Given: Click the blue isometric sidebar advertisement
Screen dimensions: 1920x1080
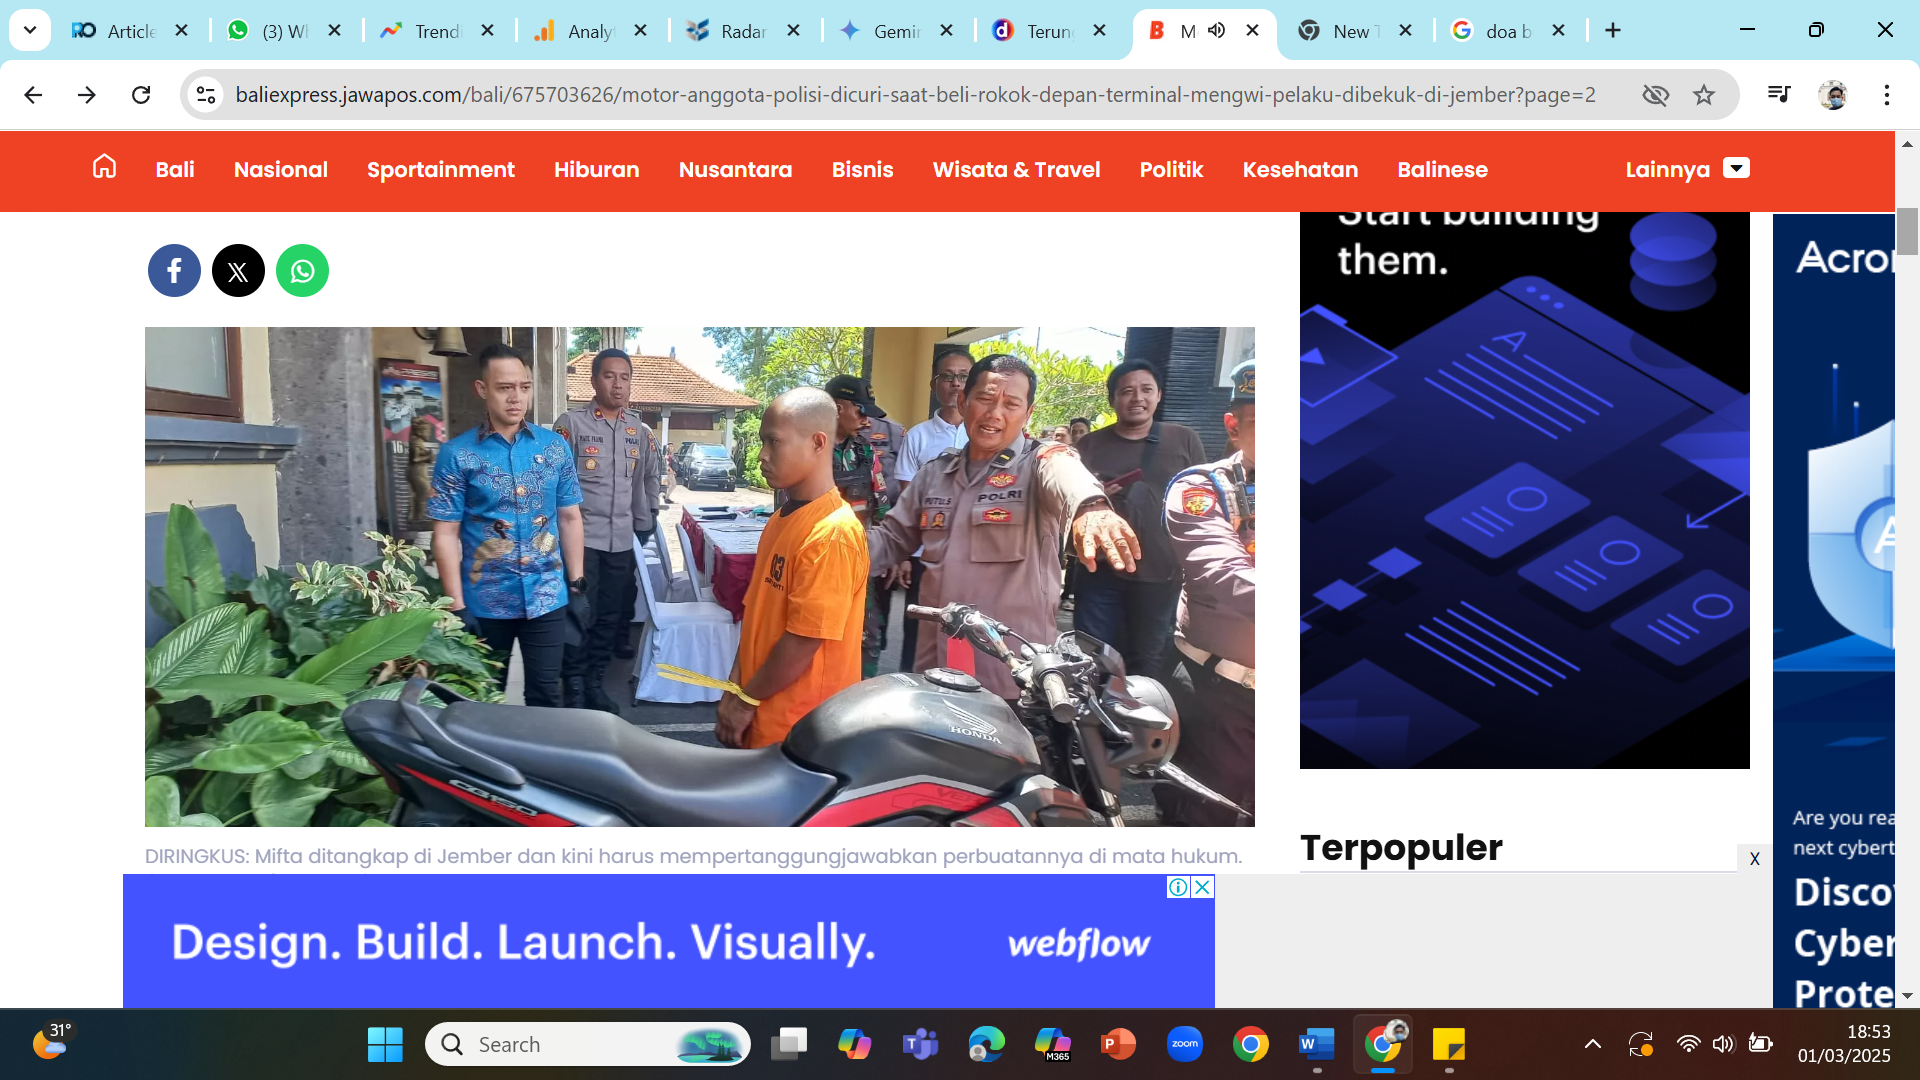Looking at the screenshot, I should click(x=1525, y=490).
